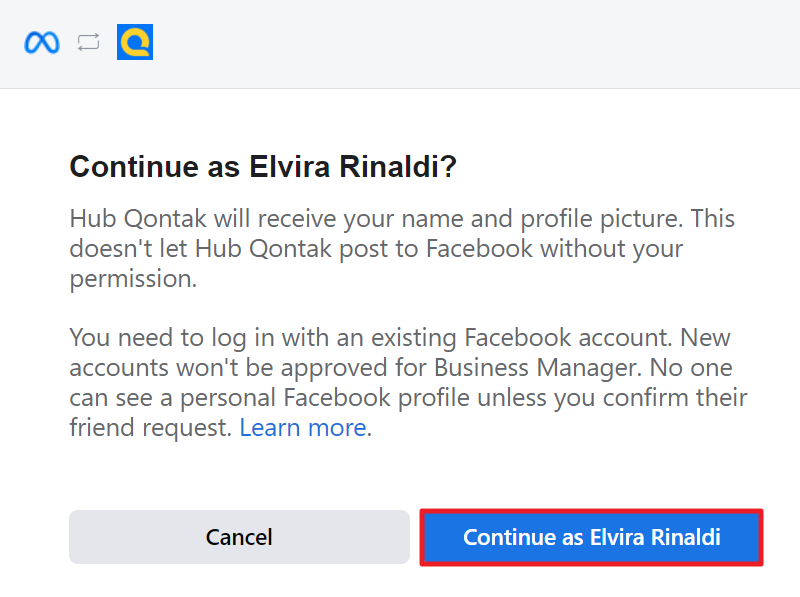Click "Business Manager" text in second paragraph
The height and width of the screenshot is (597, 800).
(x=538, y=368)
